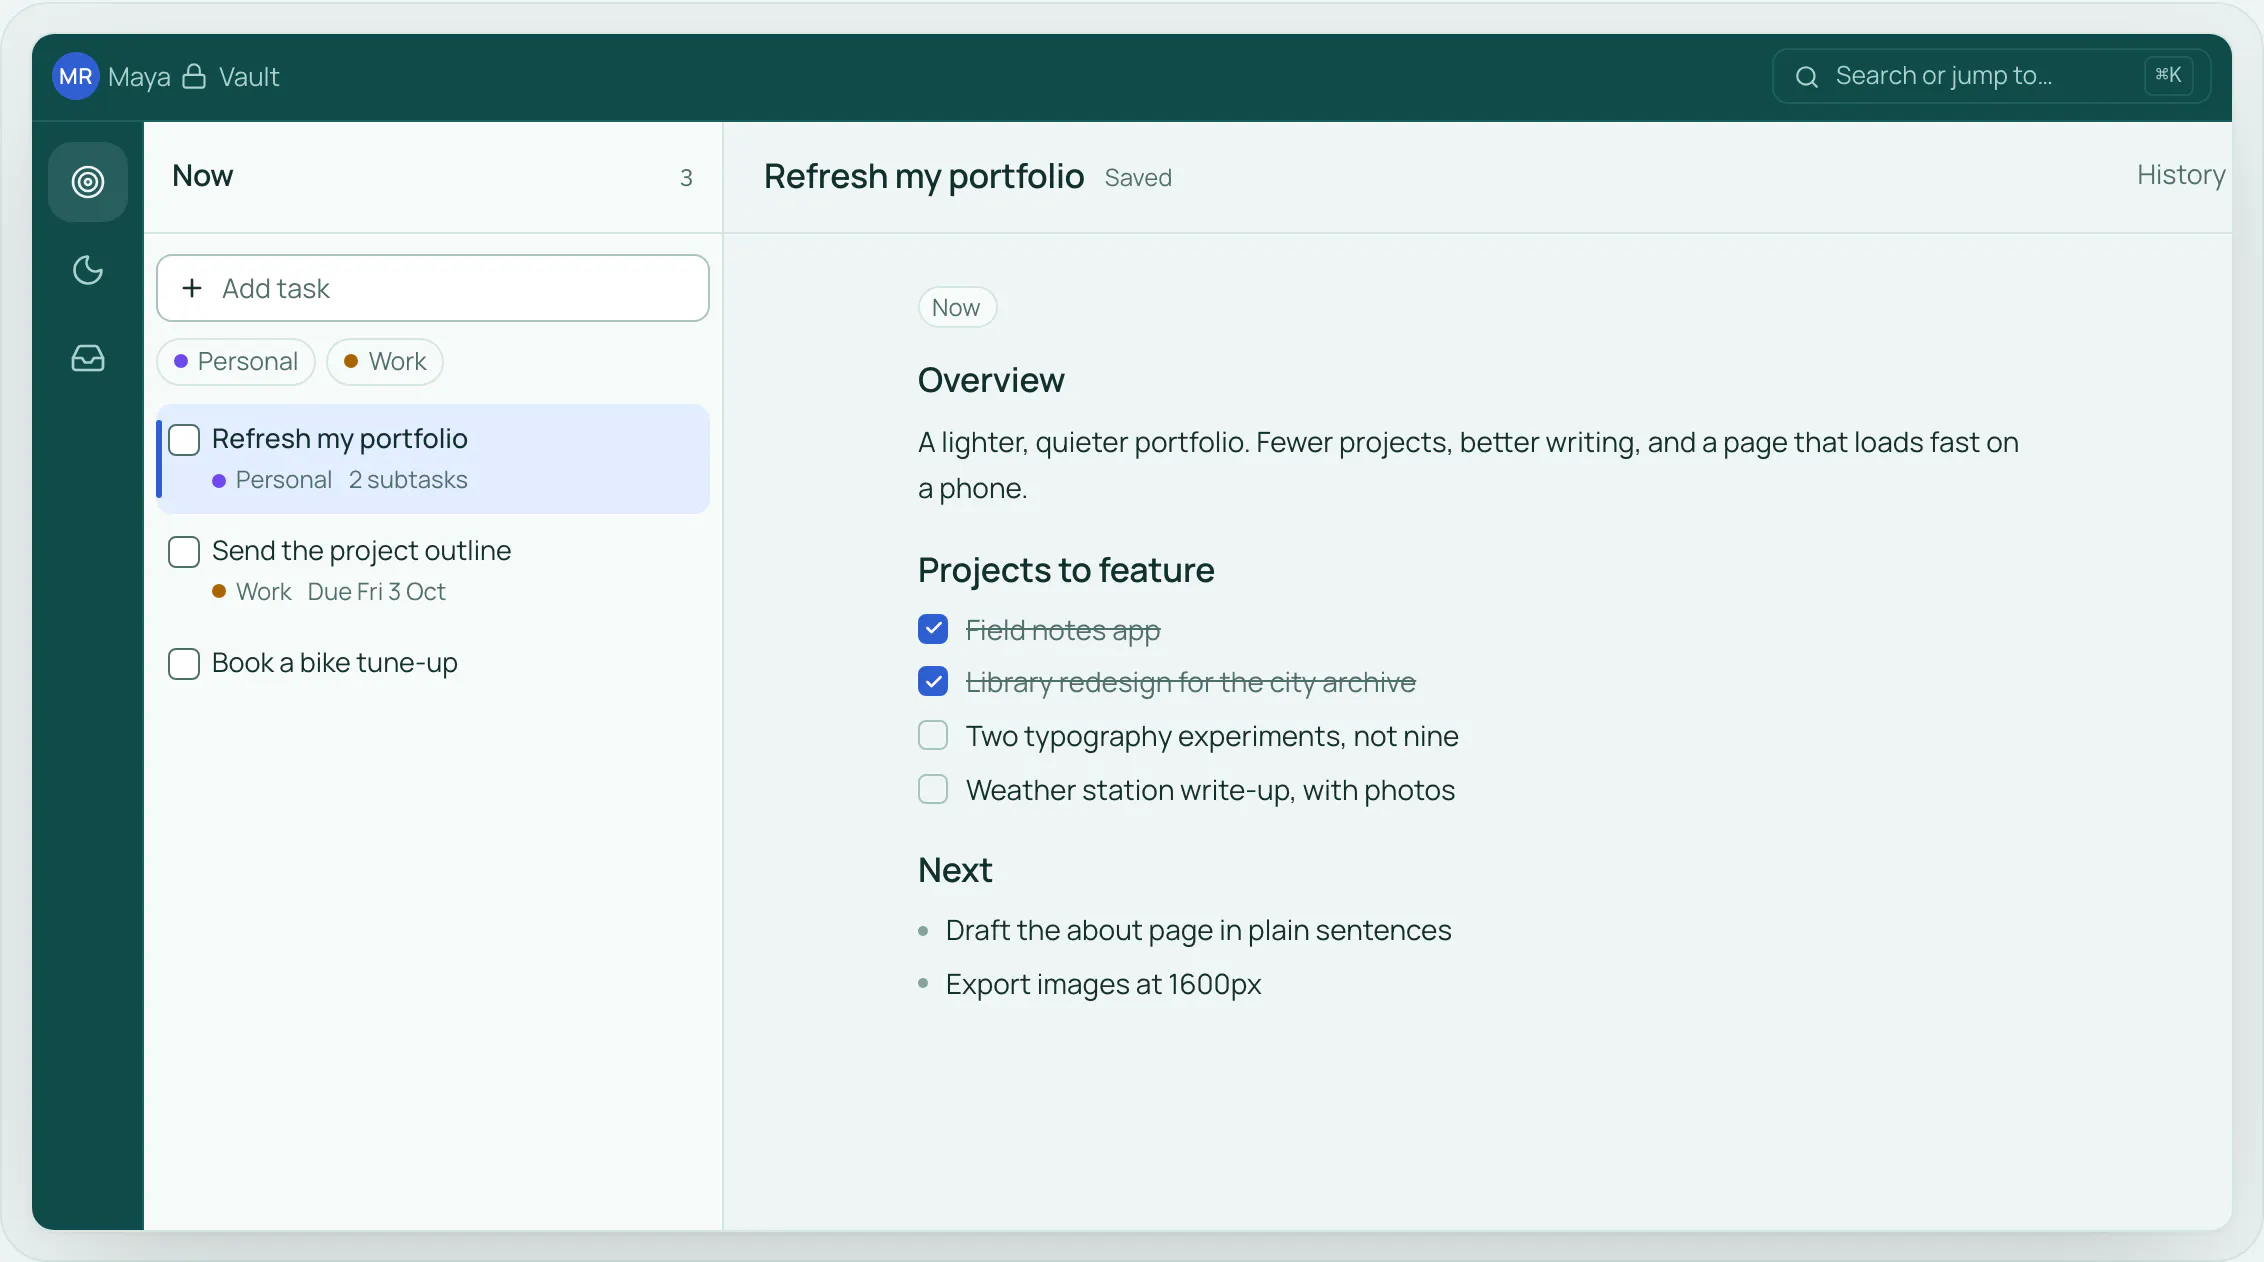
Task: Click the Now list header title
Action: (x=202, y=176)
